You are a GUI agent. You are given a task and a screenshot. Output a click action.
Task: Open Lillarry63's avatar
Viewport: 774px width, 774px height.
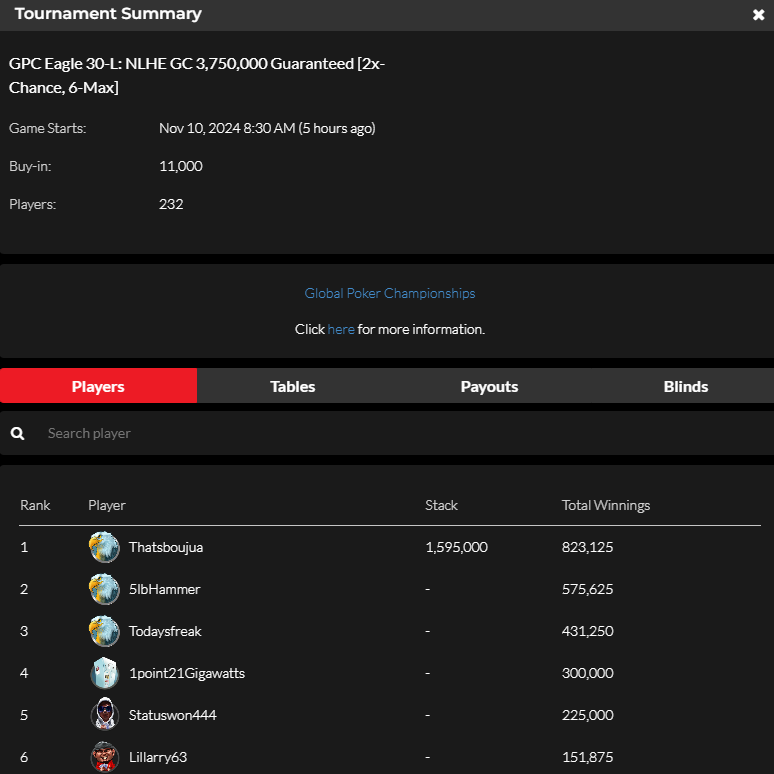click(x=104, y=757)
